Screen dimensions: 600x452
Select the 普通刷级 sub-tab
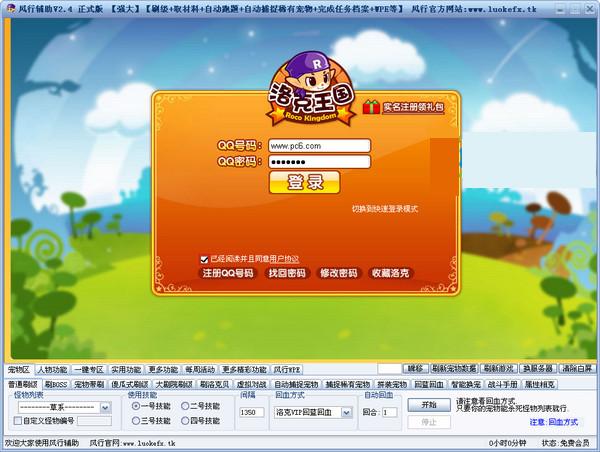pyautogui.click(x=23, y=384)
